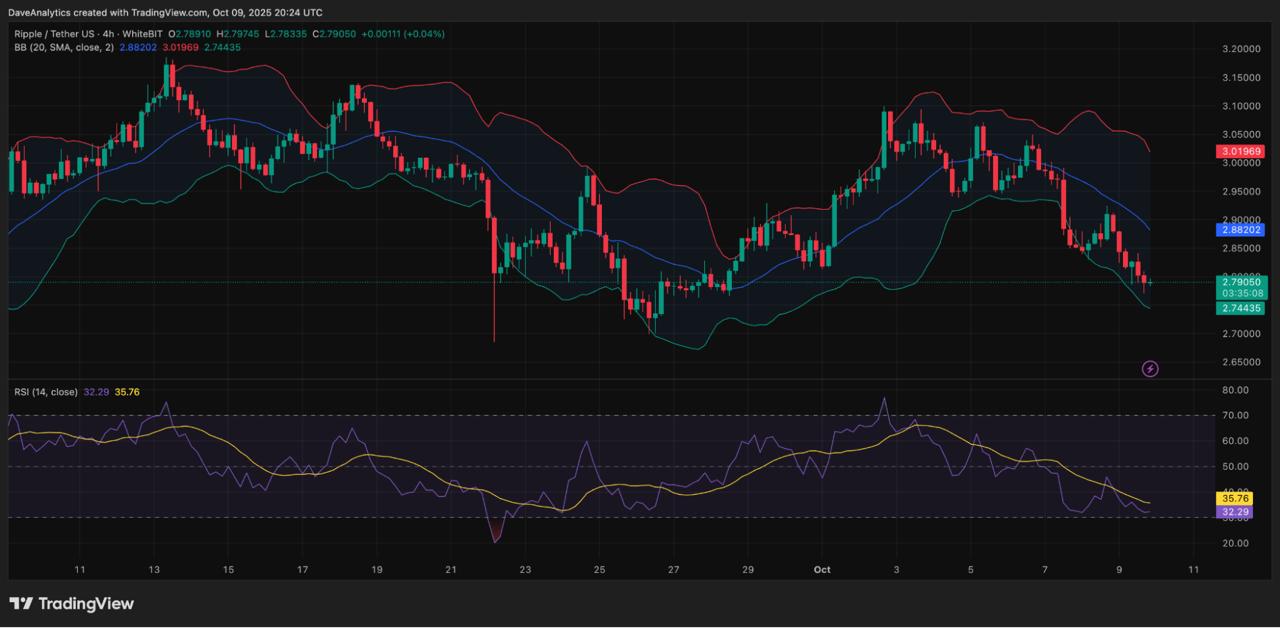
Task: Click the DaveAnalytics created with TradingView.com caption
Action: point(165,12)
